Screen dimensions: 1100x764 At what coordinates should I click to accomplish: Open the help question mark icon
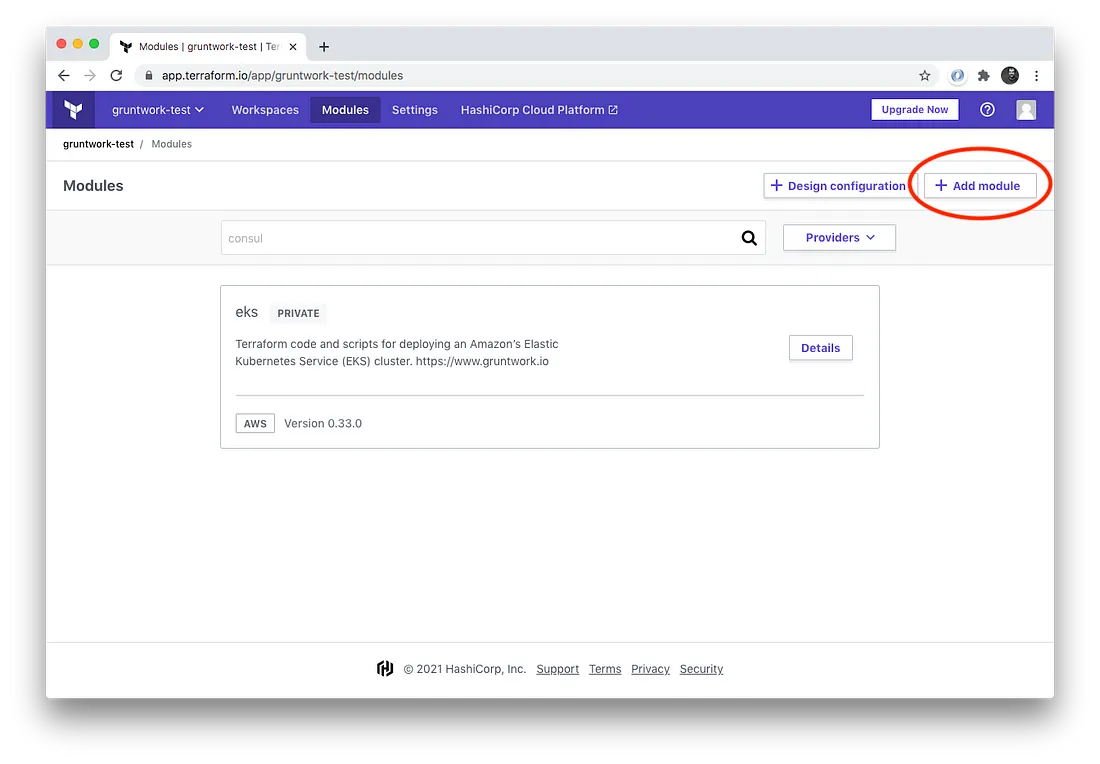point(987,109)
